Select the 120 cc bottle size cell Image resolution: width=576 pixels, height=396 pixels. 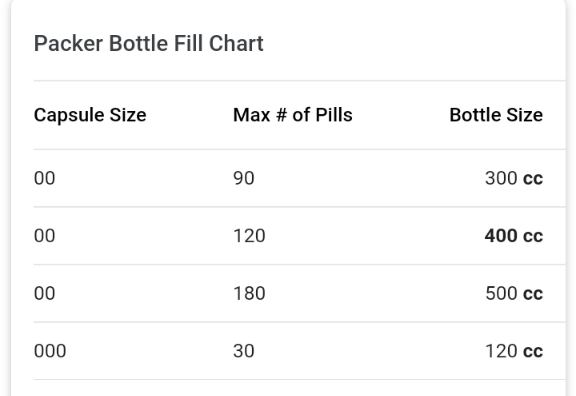tap(514, 351)
